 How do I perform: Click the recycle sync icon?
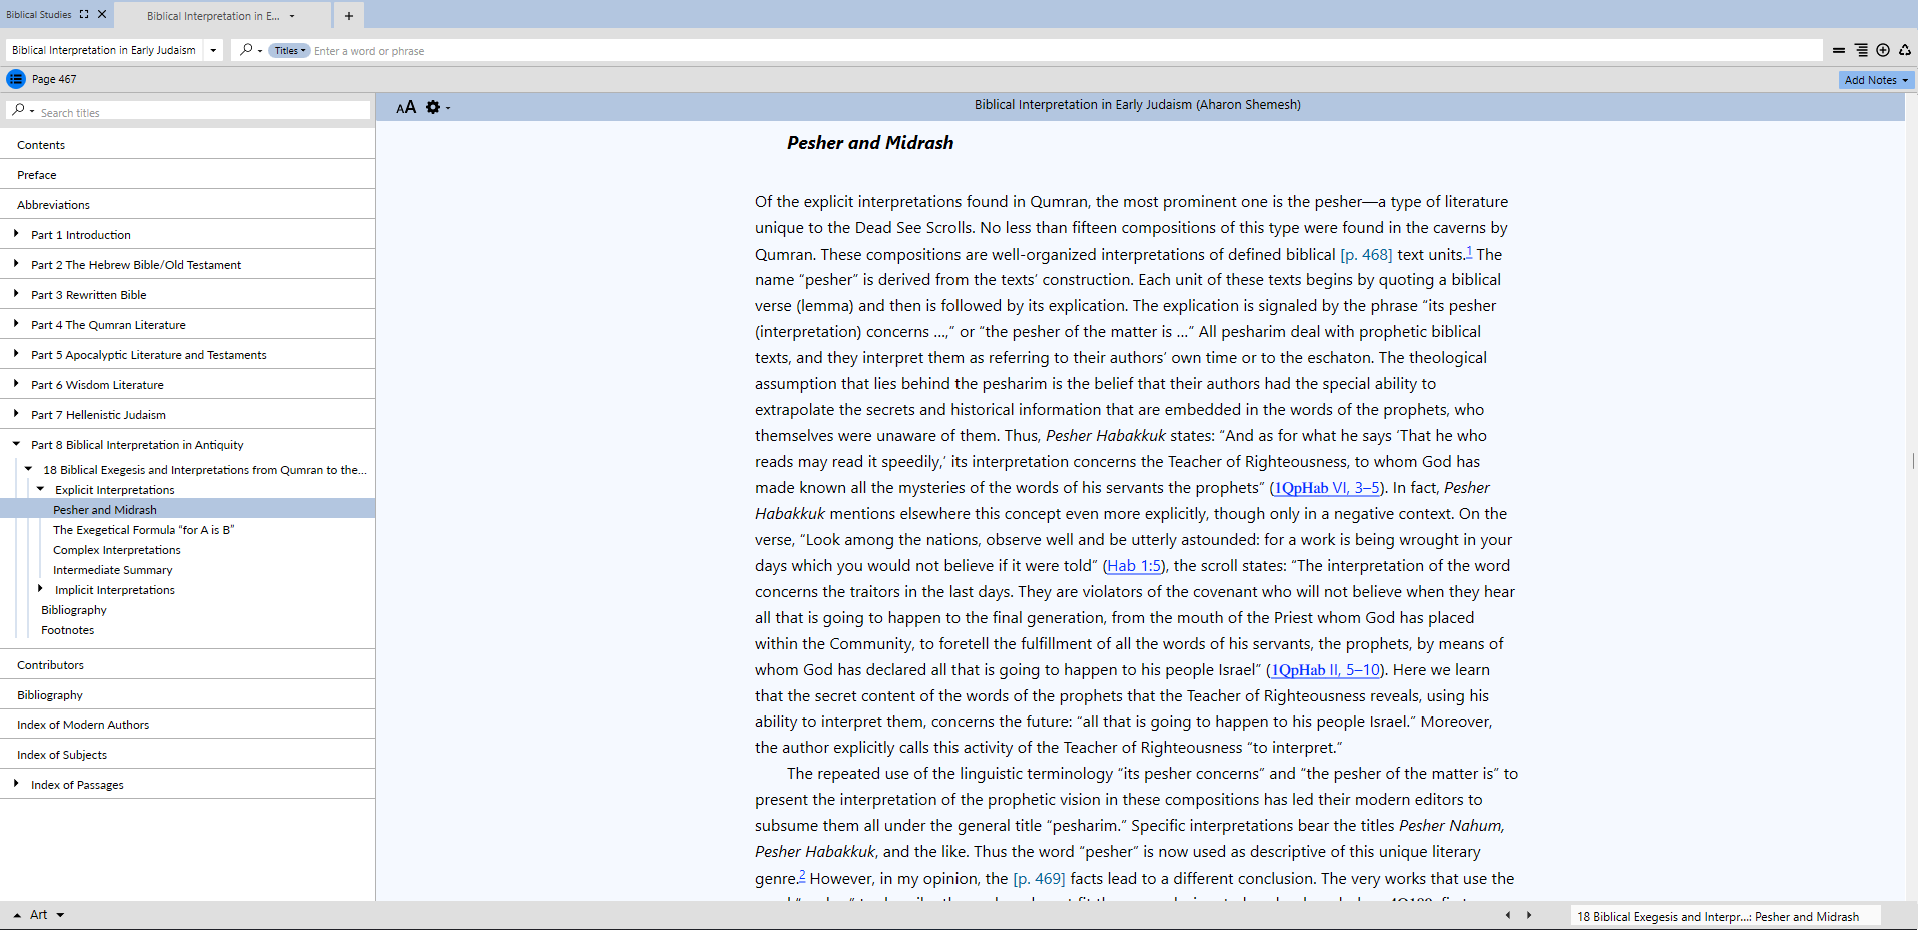1905,50
